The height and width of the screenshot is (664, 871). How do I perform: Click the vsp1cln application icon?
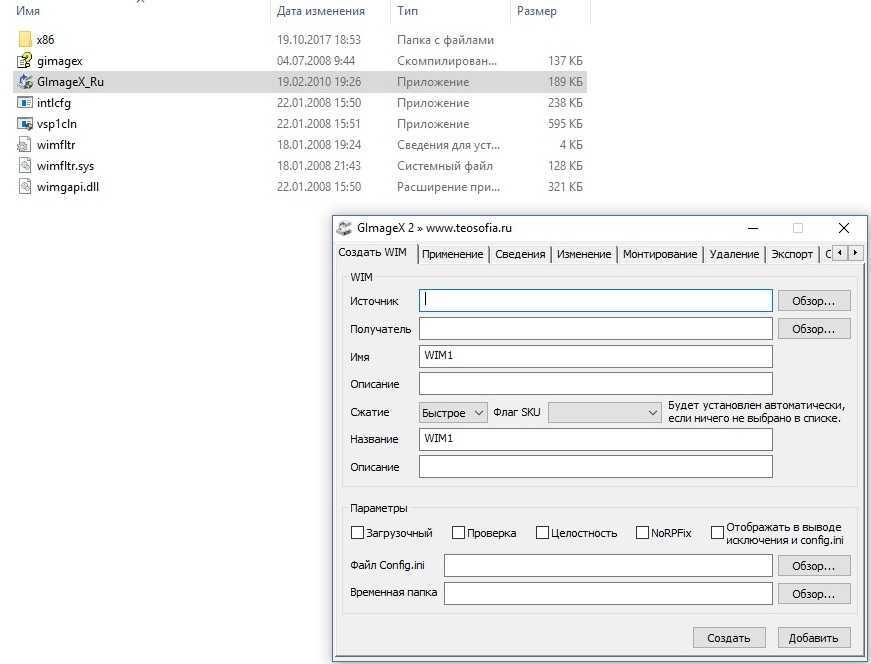click(26, 124)
